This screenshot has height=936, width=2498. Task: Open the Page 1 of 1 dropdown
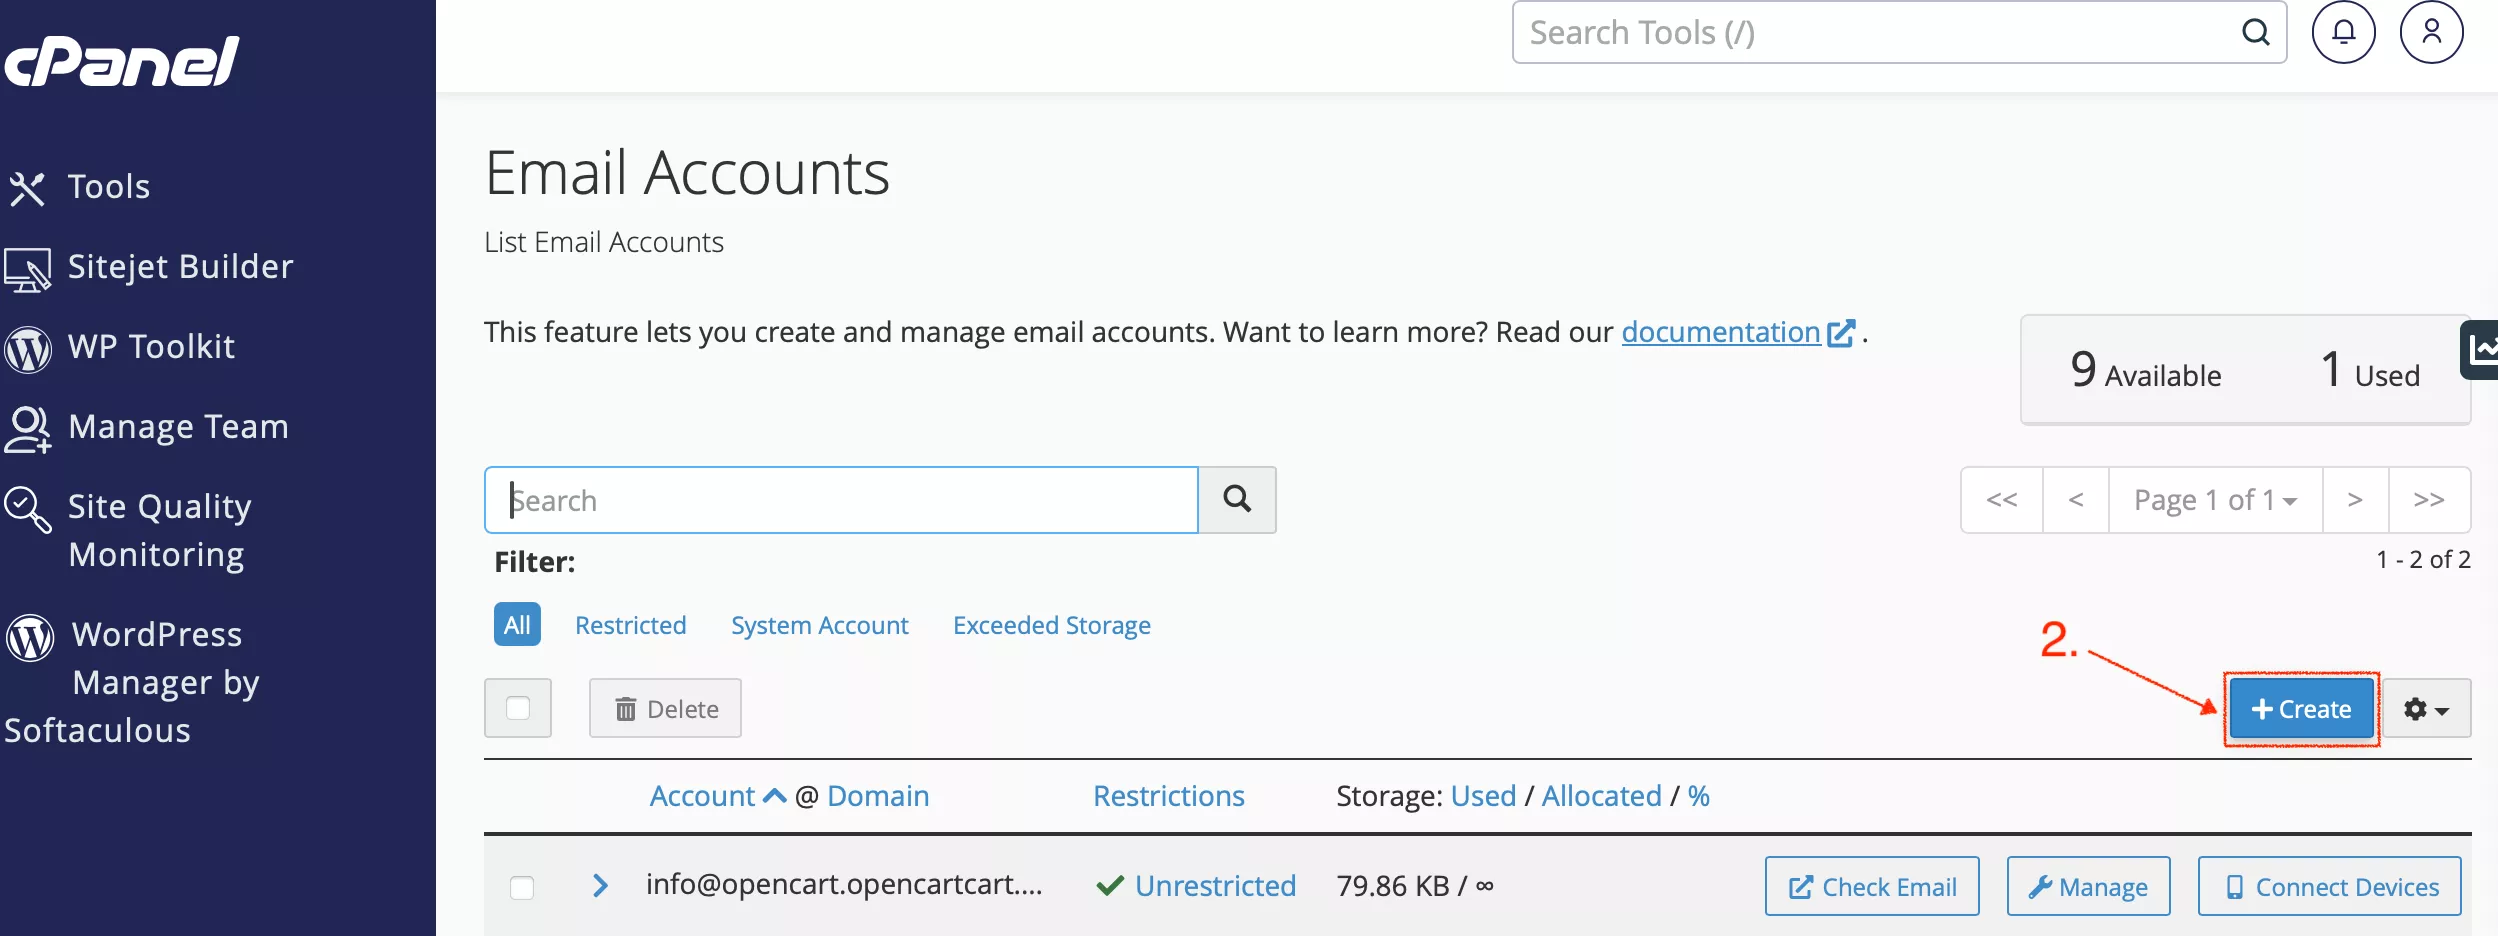[x=2215, y=500]
